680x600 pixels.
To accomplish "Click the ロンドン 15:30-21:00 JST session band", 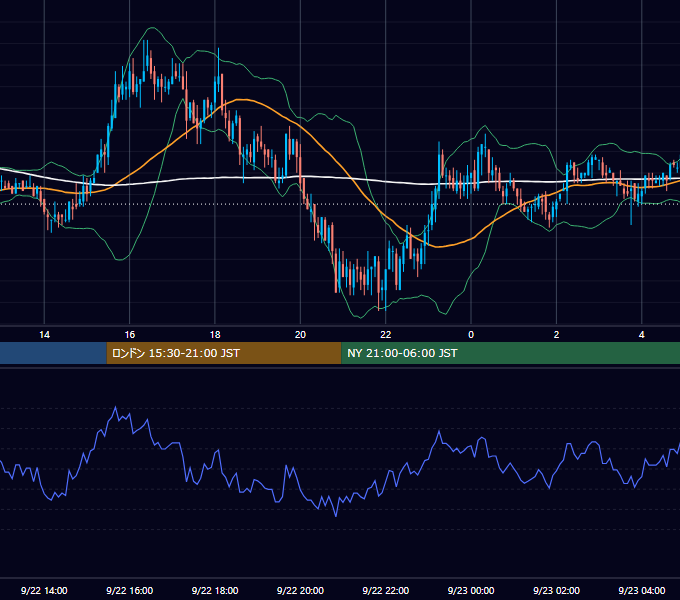I will pos(224,353).
